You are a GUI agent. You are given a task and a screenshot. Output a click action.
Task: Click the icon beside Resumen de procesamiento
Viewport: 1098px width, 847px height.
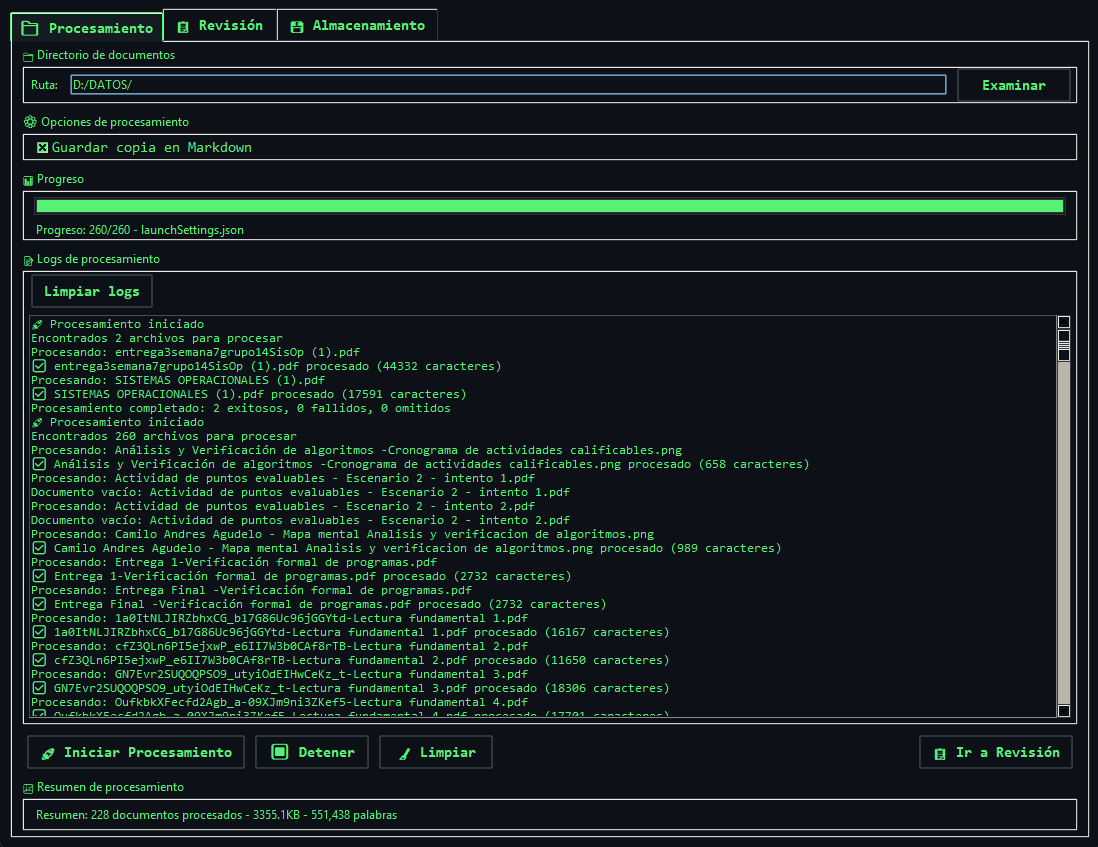click(x=28, y=788)
